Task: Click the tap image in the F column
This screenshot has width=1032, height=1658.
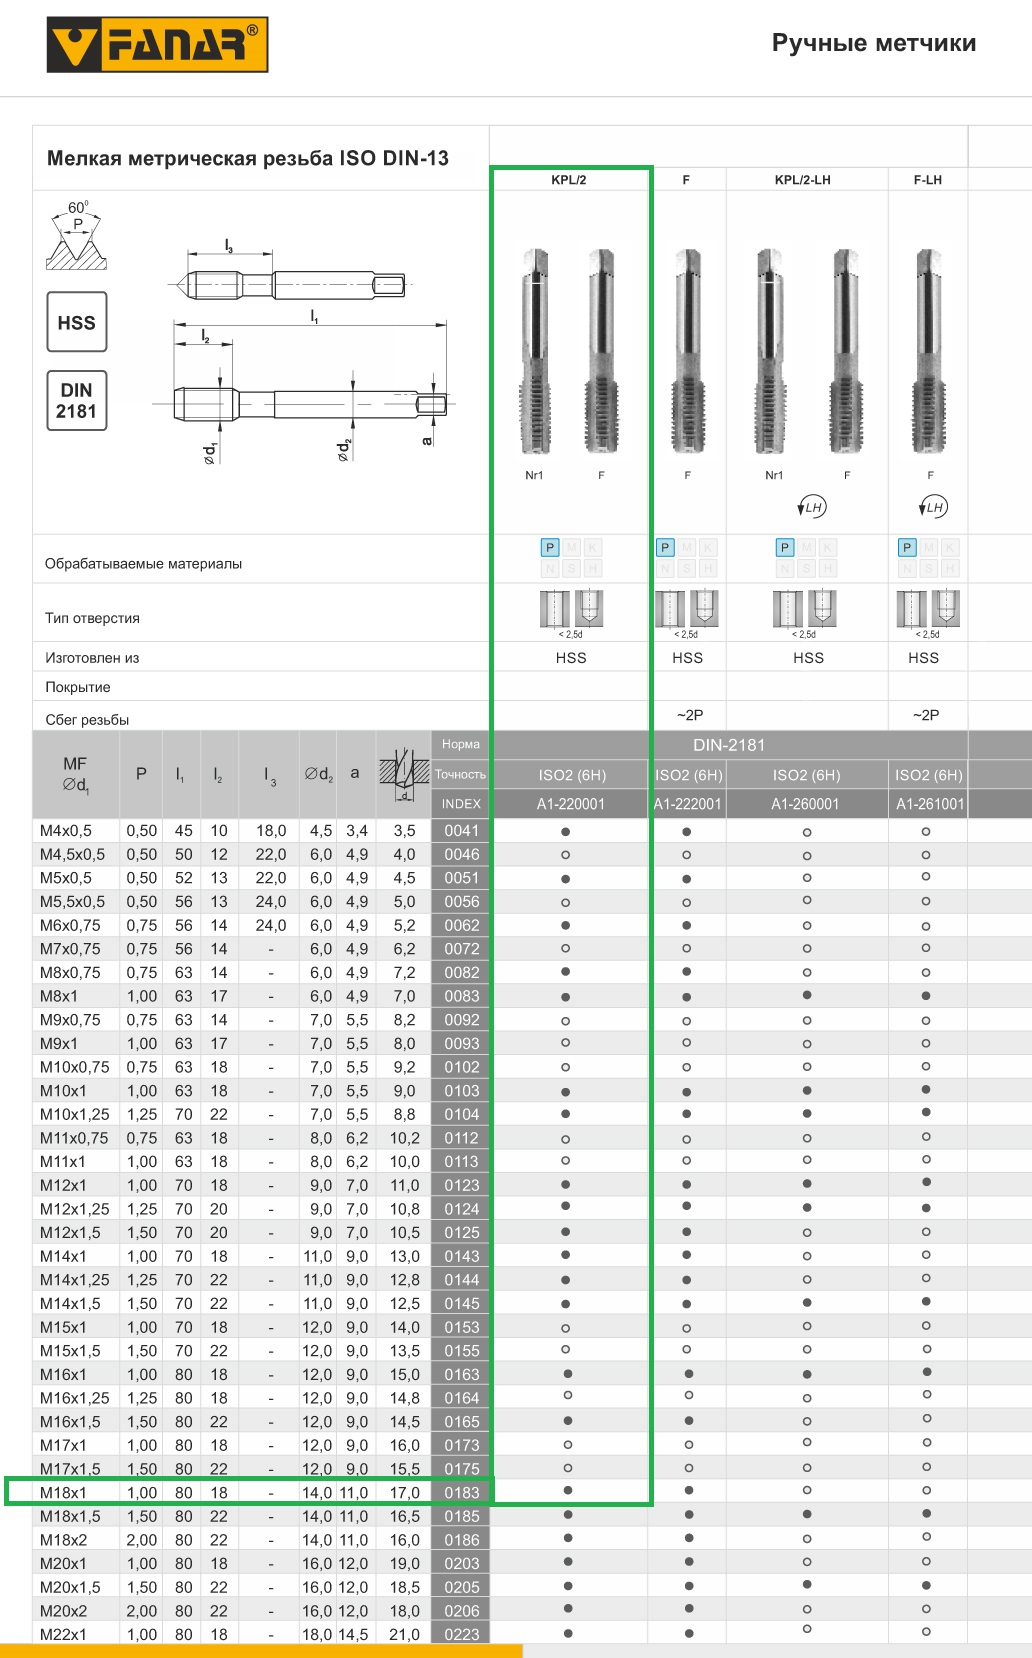Action: [x=688, y=352]
